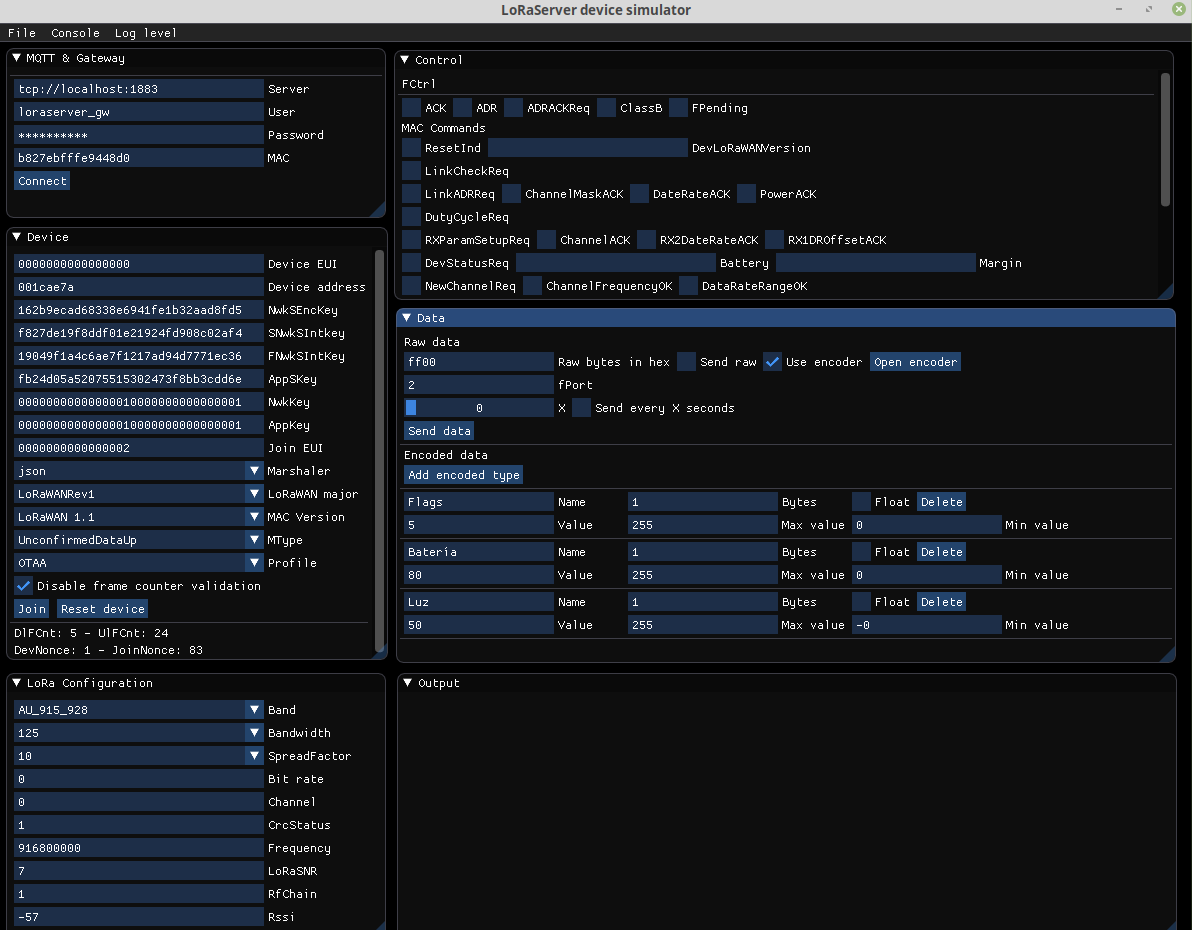Click the Raw bytes in hex field
The width and height of the screenshot is (1192, 930).
479,362
